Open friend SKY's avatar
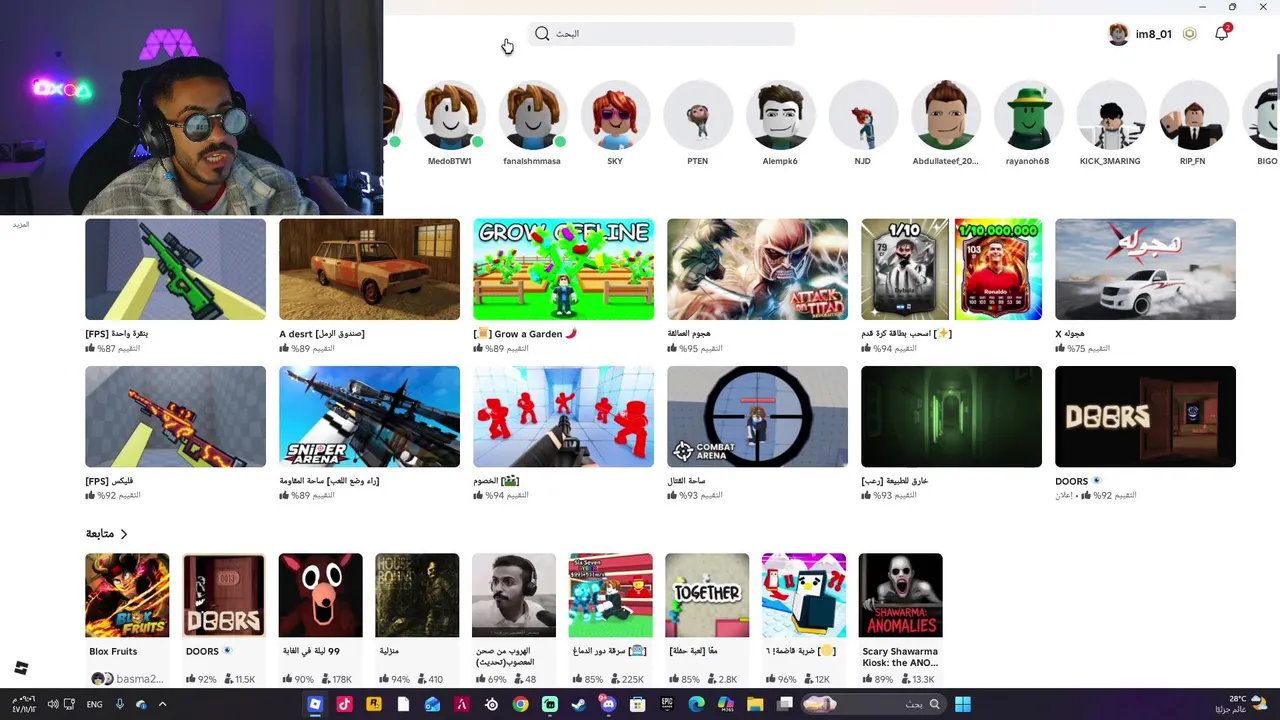The height and width of the screenshot is (720, 1280). click(x=615, y=115)
